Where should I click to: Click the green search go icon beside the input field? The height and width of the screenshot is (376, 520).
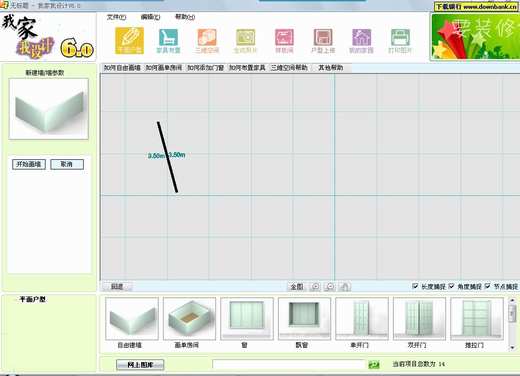(374, 364)
